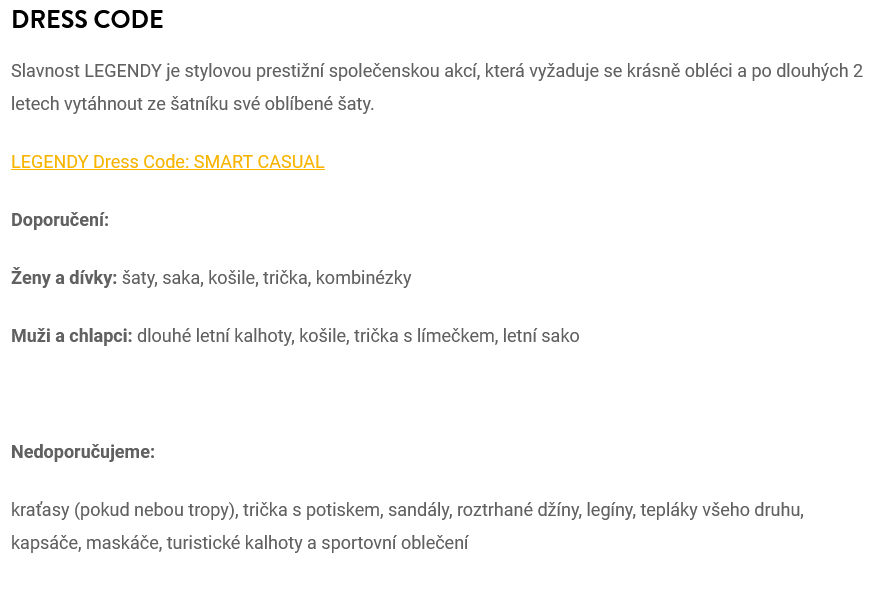Click the word legíny

click(x=609, y=510)
